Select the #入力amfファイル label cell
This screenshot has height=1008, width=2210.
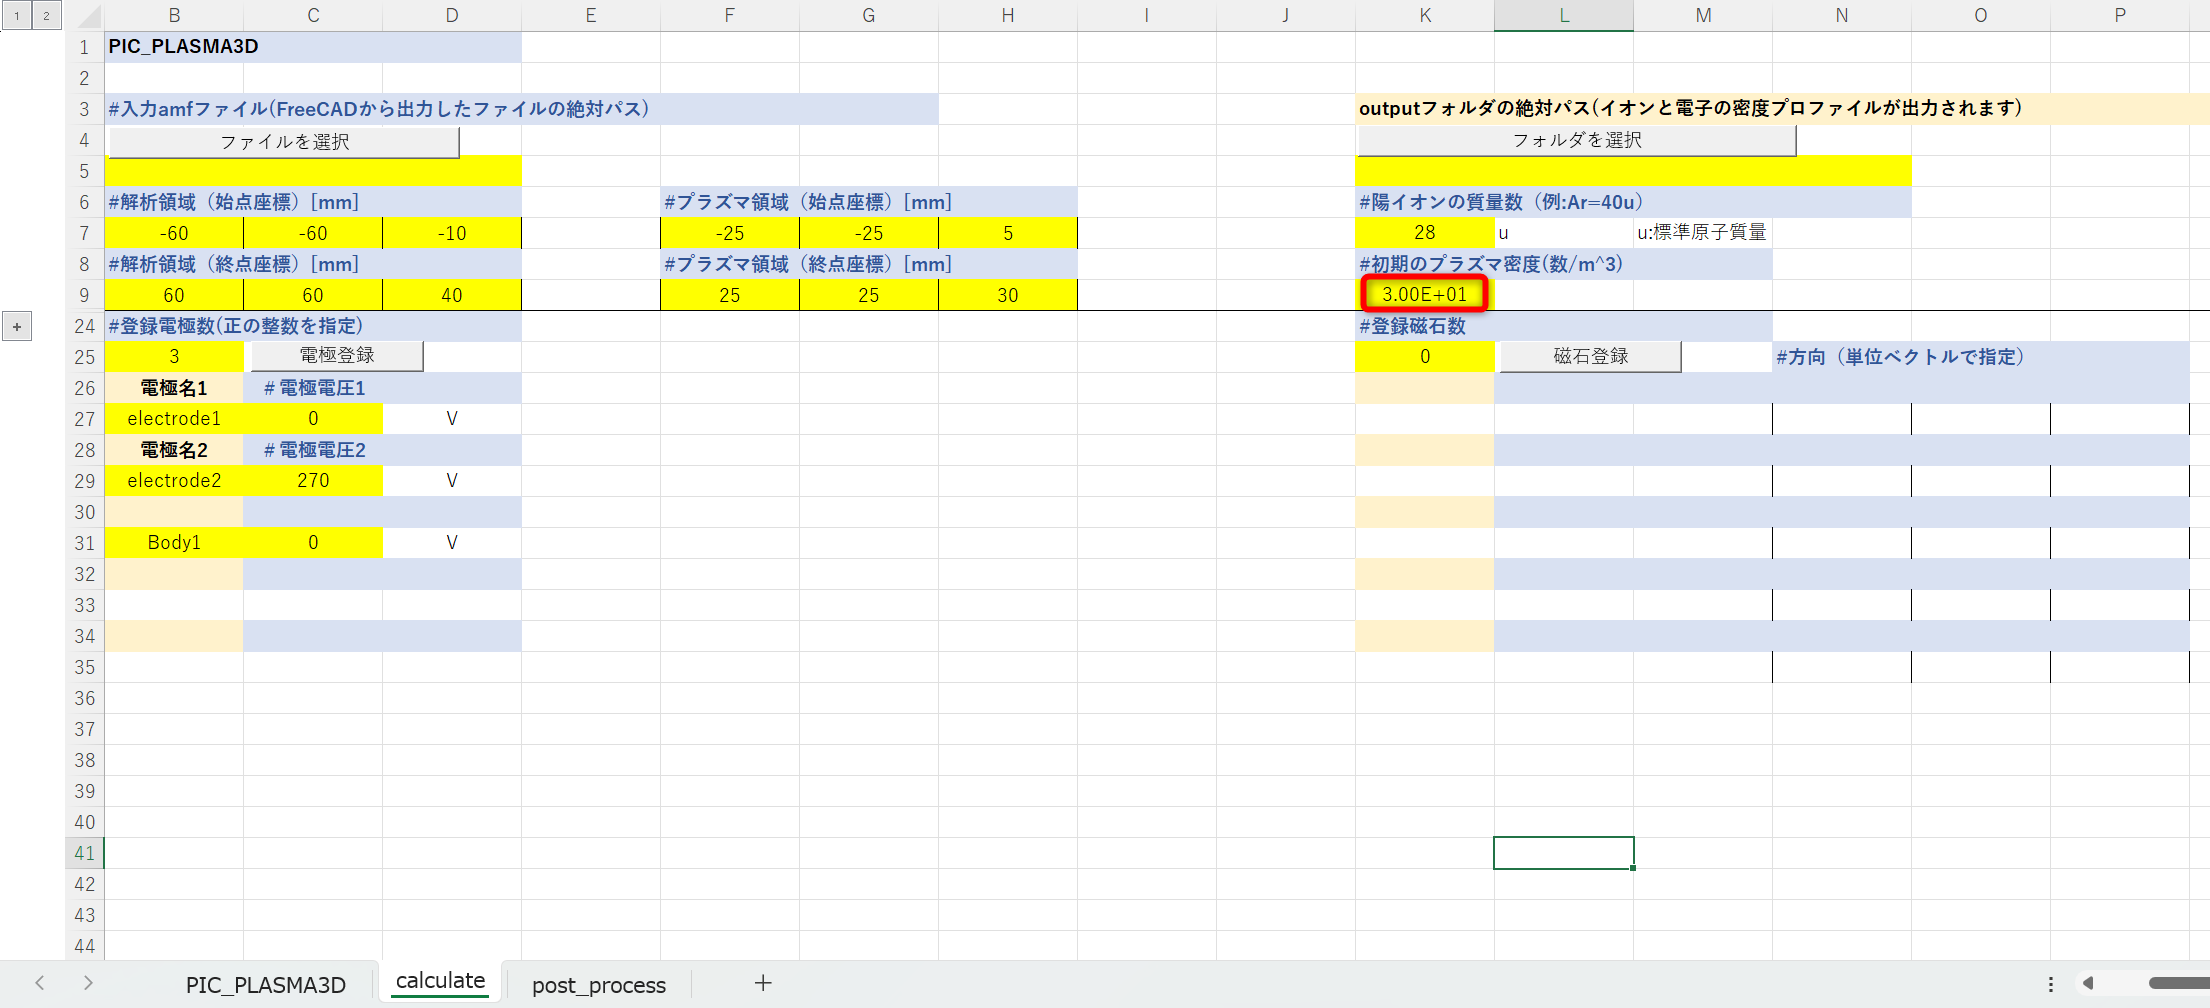521,109
